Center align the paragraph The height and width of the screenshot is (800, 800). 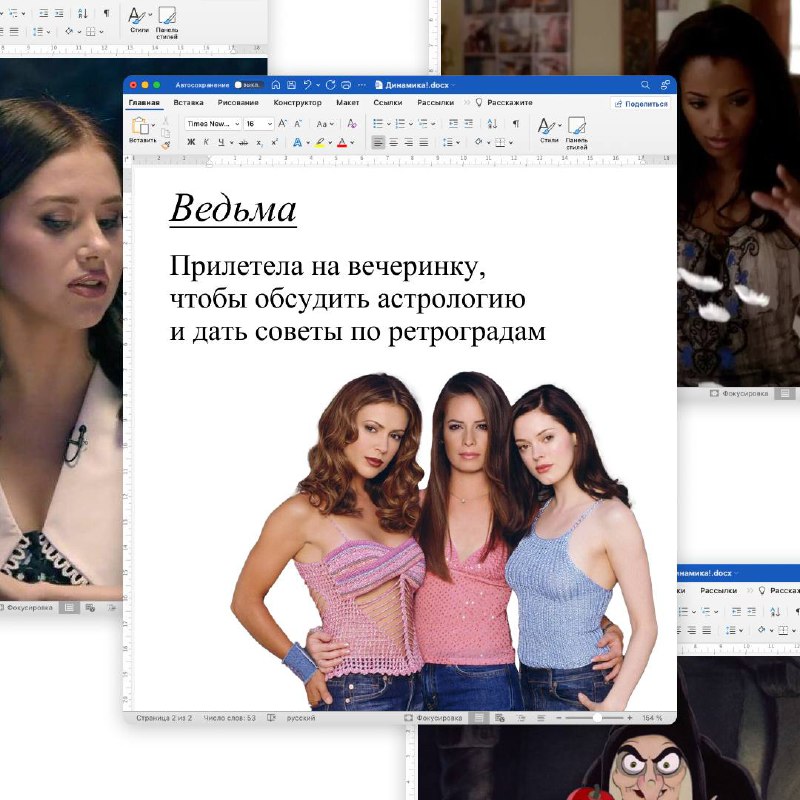[x=393, y=142]
